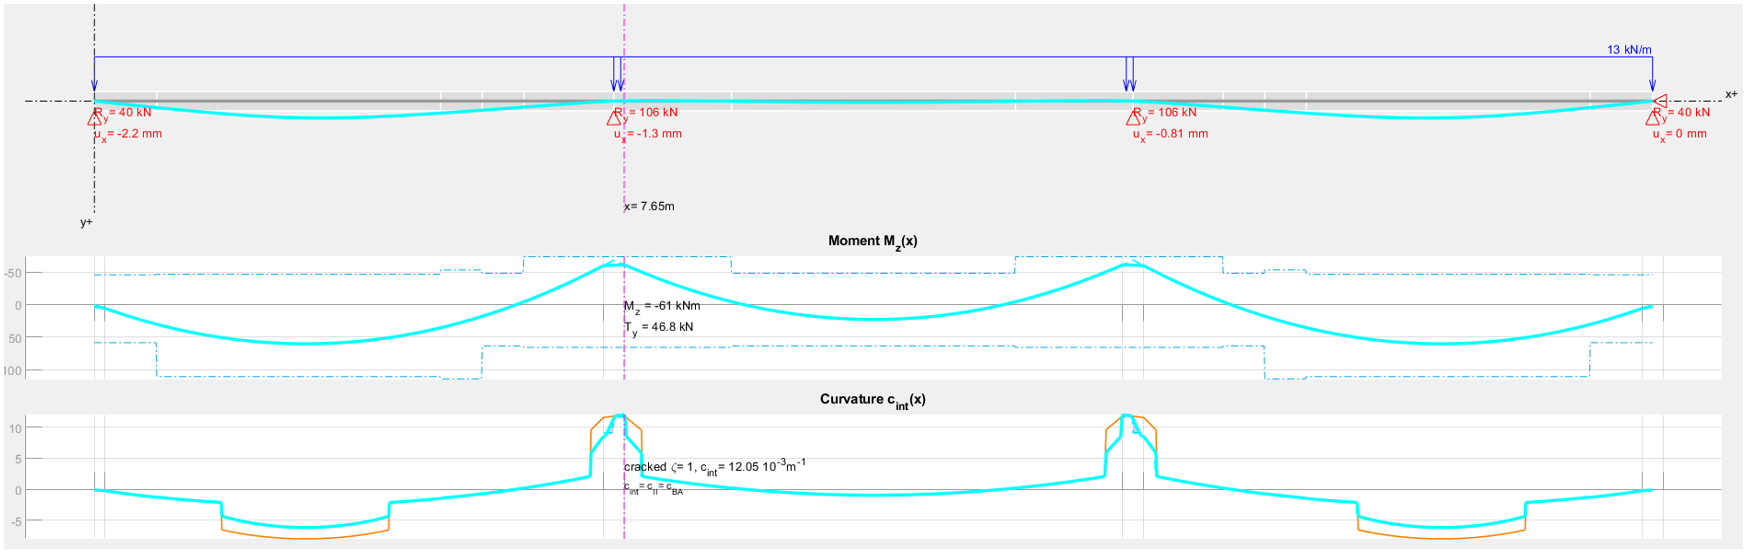Click the x+ axis direction label

click(1731, 94)
